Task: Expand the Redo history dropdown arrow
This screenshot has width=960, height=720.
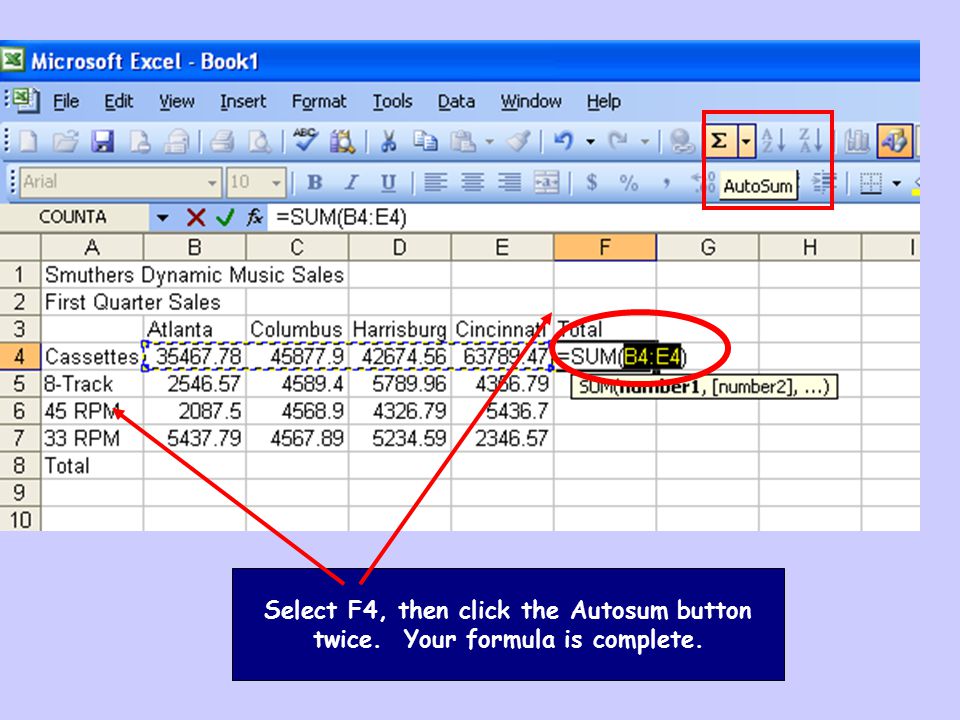Action: [645, 142]
